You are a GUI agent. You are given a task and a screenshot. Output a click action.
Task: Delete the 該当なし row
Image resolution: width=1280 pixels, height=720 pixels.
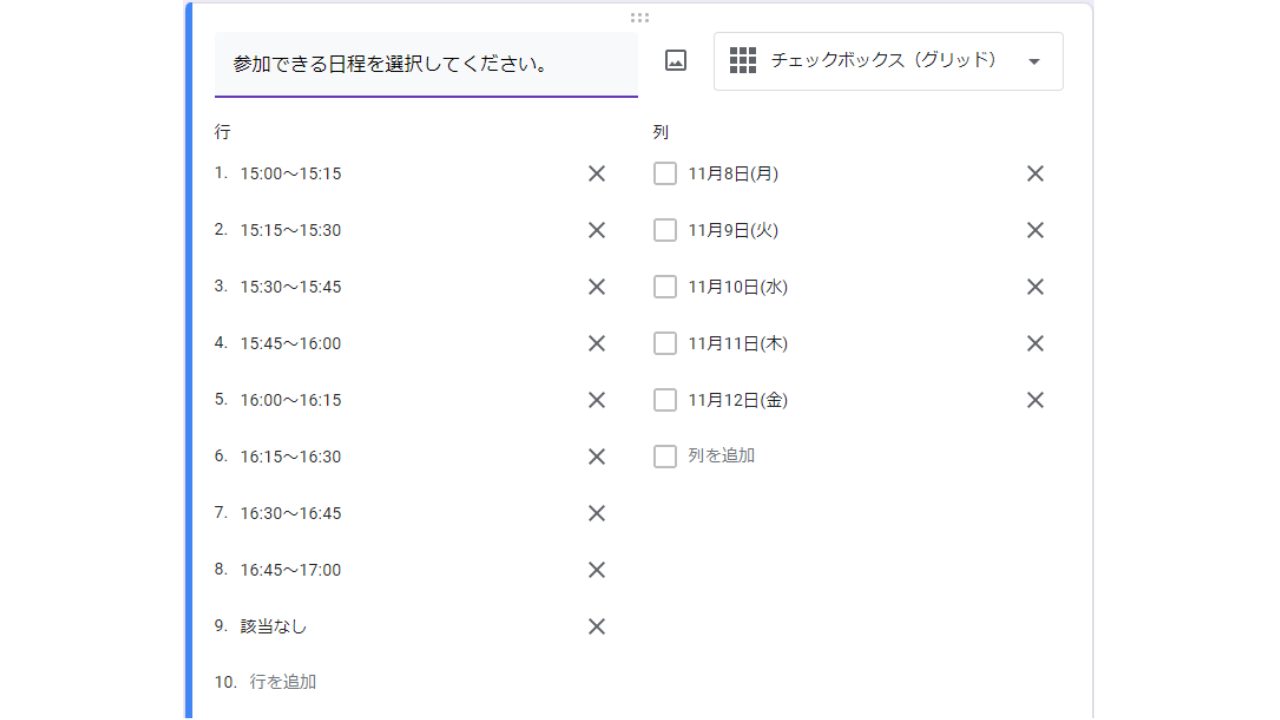click(x=597, y=627)
